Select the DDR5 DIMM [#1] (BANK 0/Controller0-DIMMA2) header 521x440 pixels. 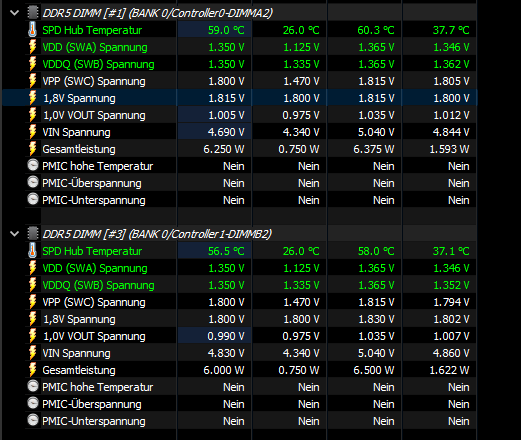[158, 13]
